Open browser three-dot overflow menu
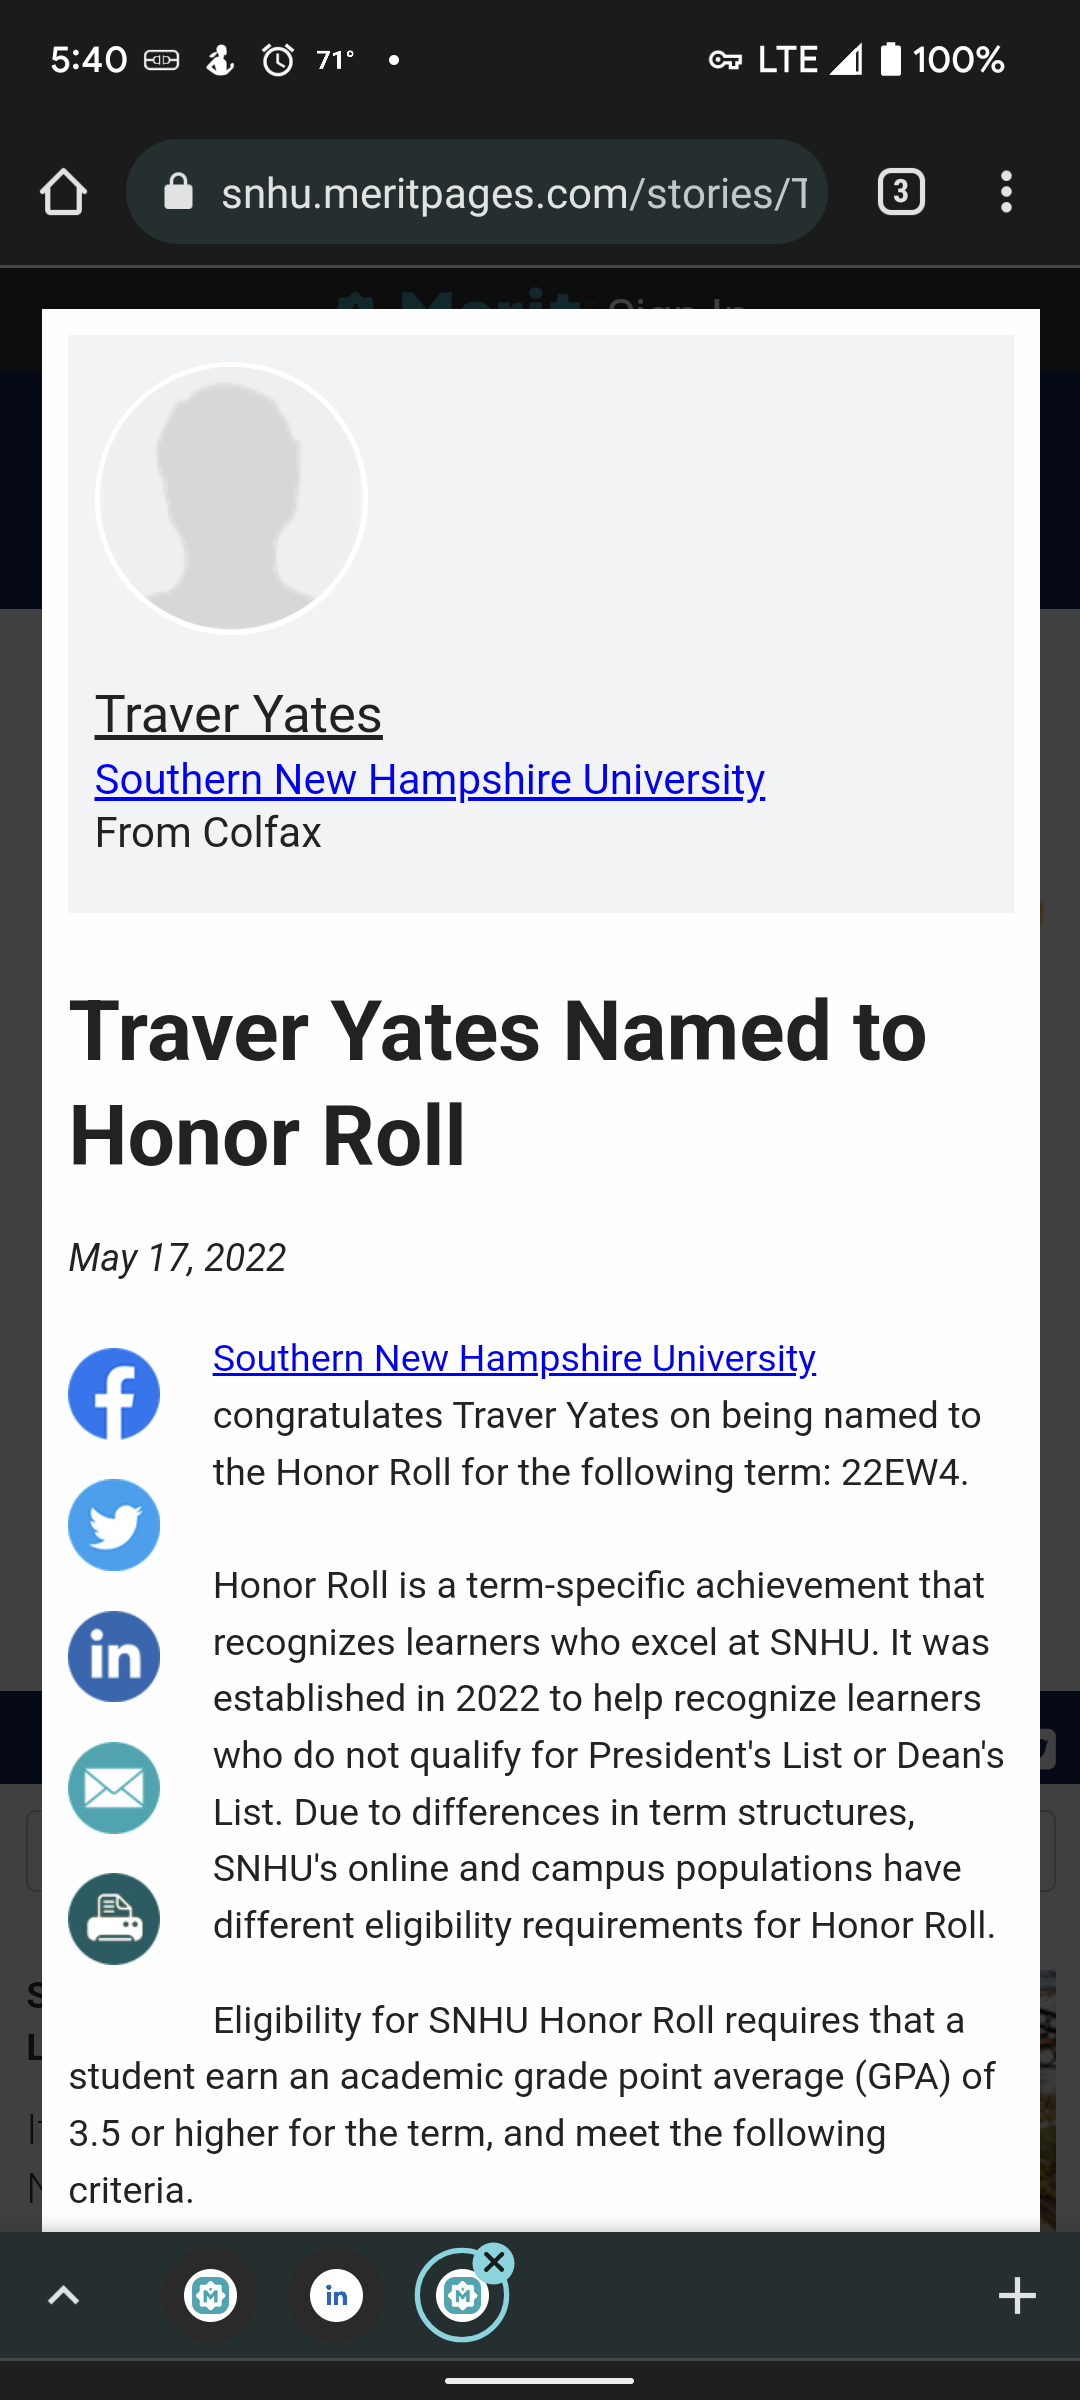This screenshot has height=2400, width=1080. tap(1006, 192)
